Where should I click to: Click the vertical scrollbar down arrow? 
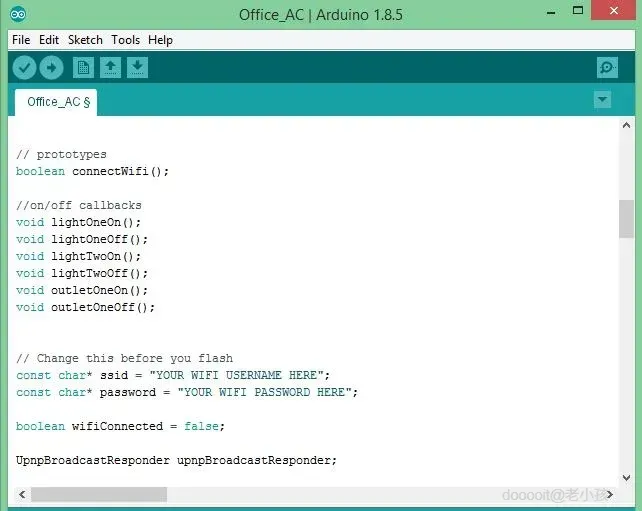[x=626, y=477]
